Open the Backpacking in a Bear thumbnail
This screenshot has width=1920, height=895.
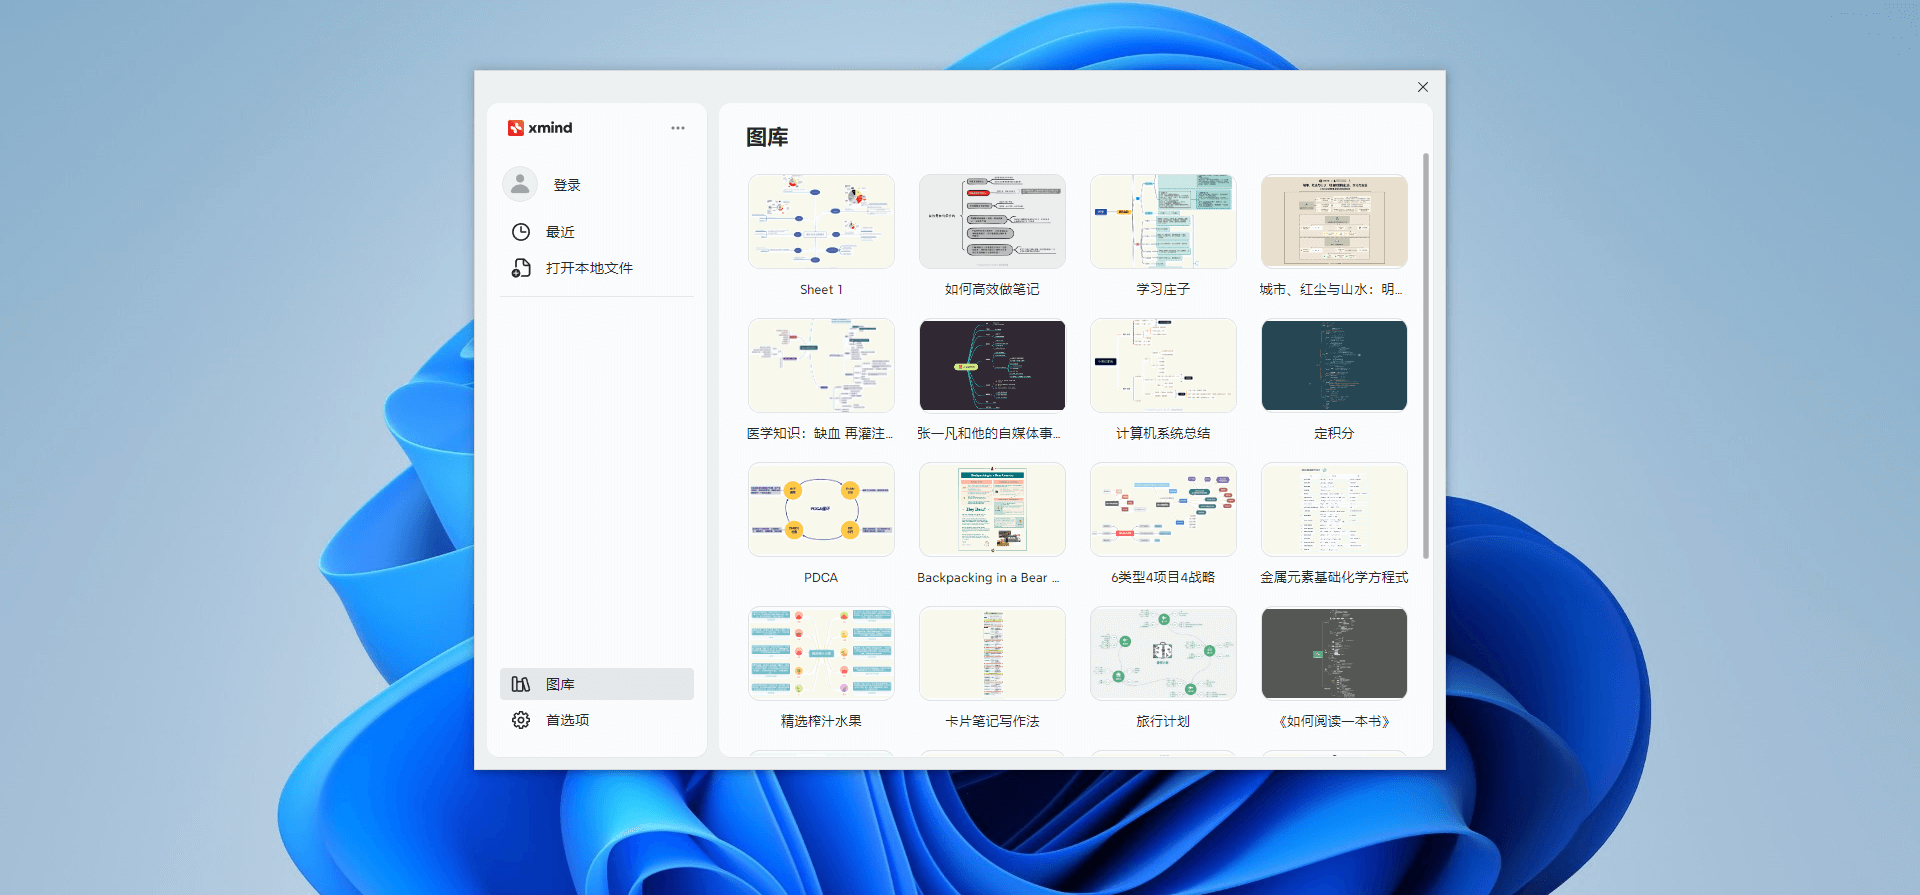pos(992,509)
